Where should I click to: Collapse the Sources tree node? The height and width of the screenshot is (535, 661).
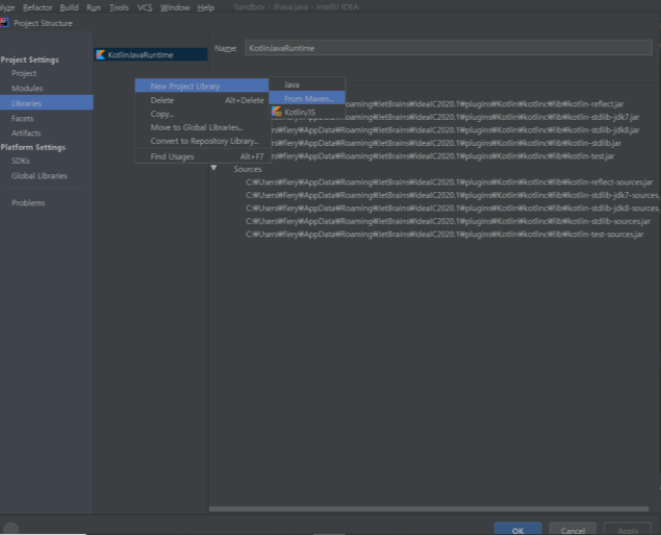(x=214, y=168)
